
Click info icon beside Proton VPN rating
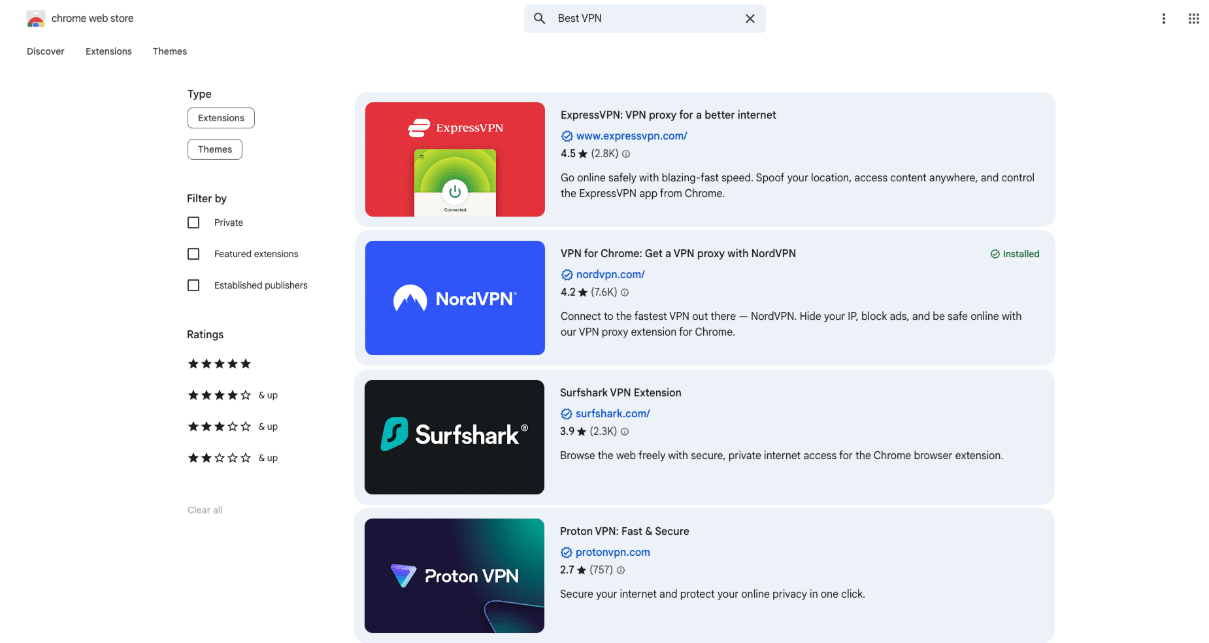coord(621,571)
